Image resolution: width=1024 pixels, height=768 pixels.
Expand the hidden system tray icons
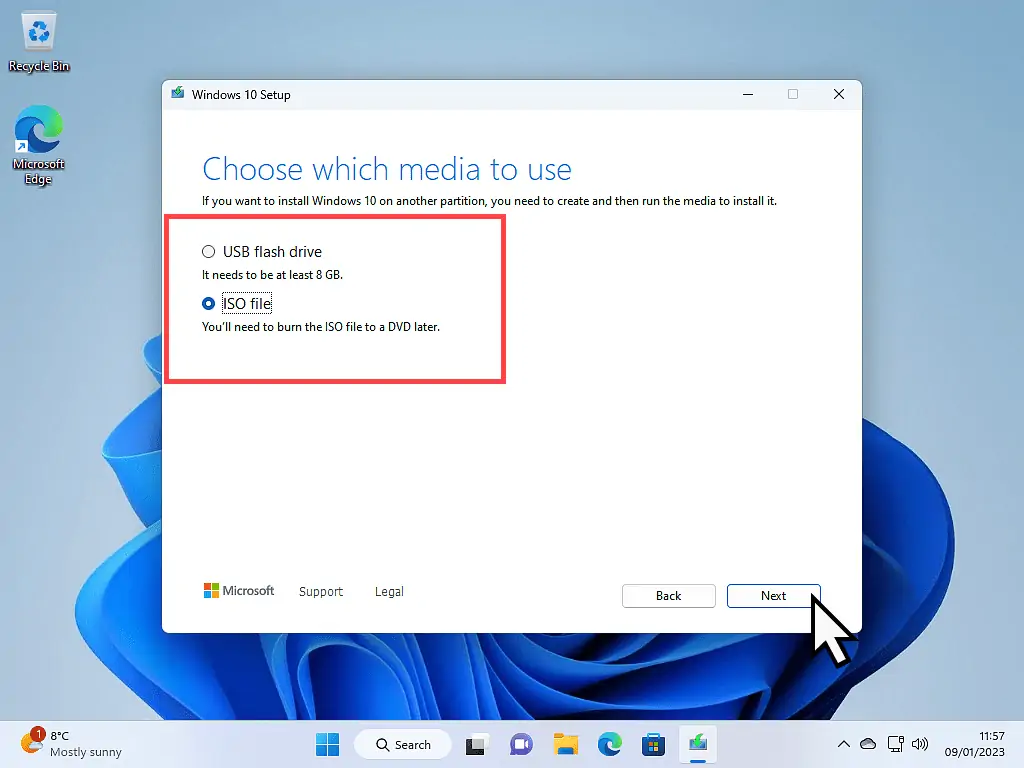click(844, 744)
